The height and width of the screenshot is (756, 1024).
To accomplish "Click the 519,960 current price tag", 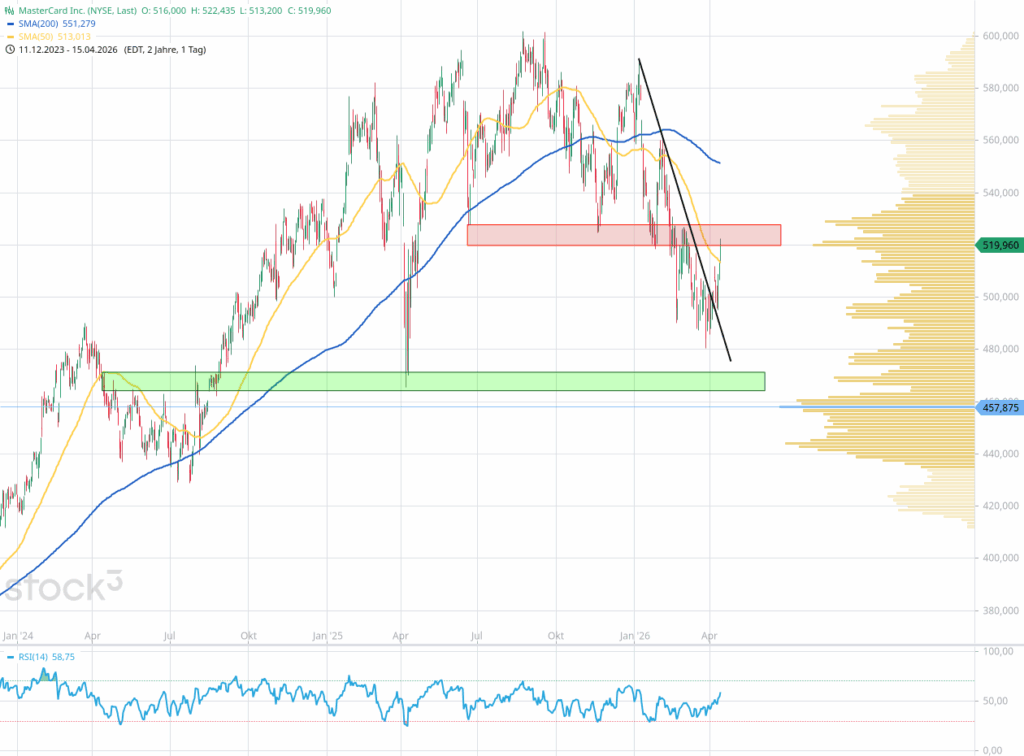I will pos(998,244).
